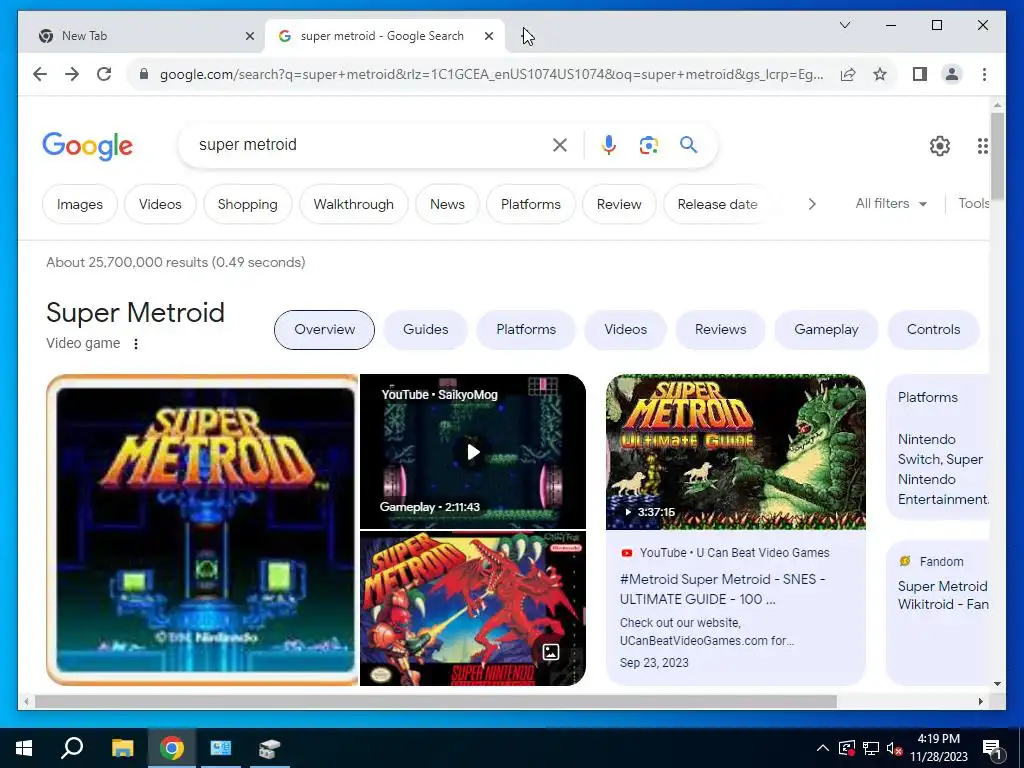This screenshot has width=1024, height=768.
Task: Click the Super Metroid box art image
Action: [x=473, y=609]
